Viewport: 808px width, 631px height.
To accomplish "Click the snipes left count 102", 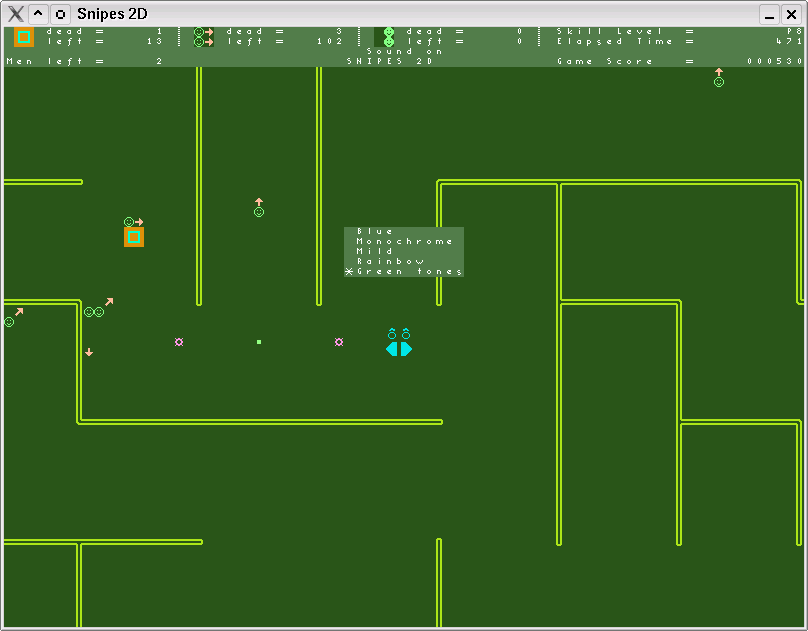I will click(x=330, y=41).
